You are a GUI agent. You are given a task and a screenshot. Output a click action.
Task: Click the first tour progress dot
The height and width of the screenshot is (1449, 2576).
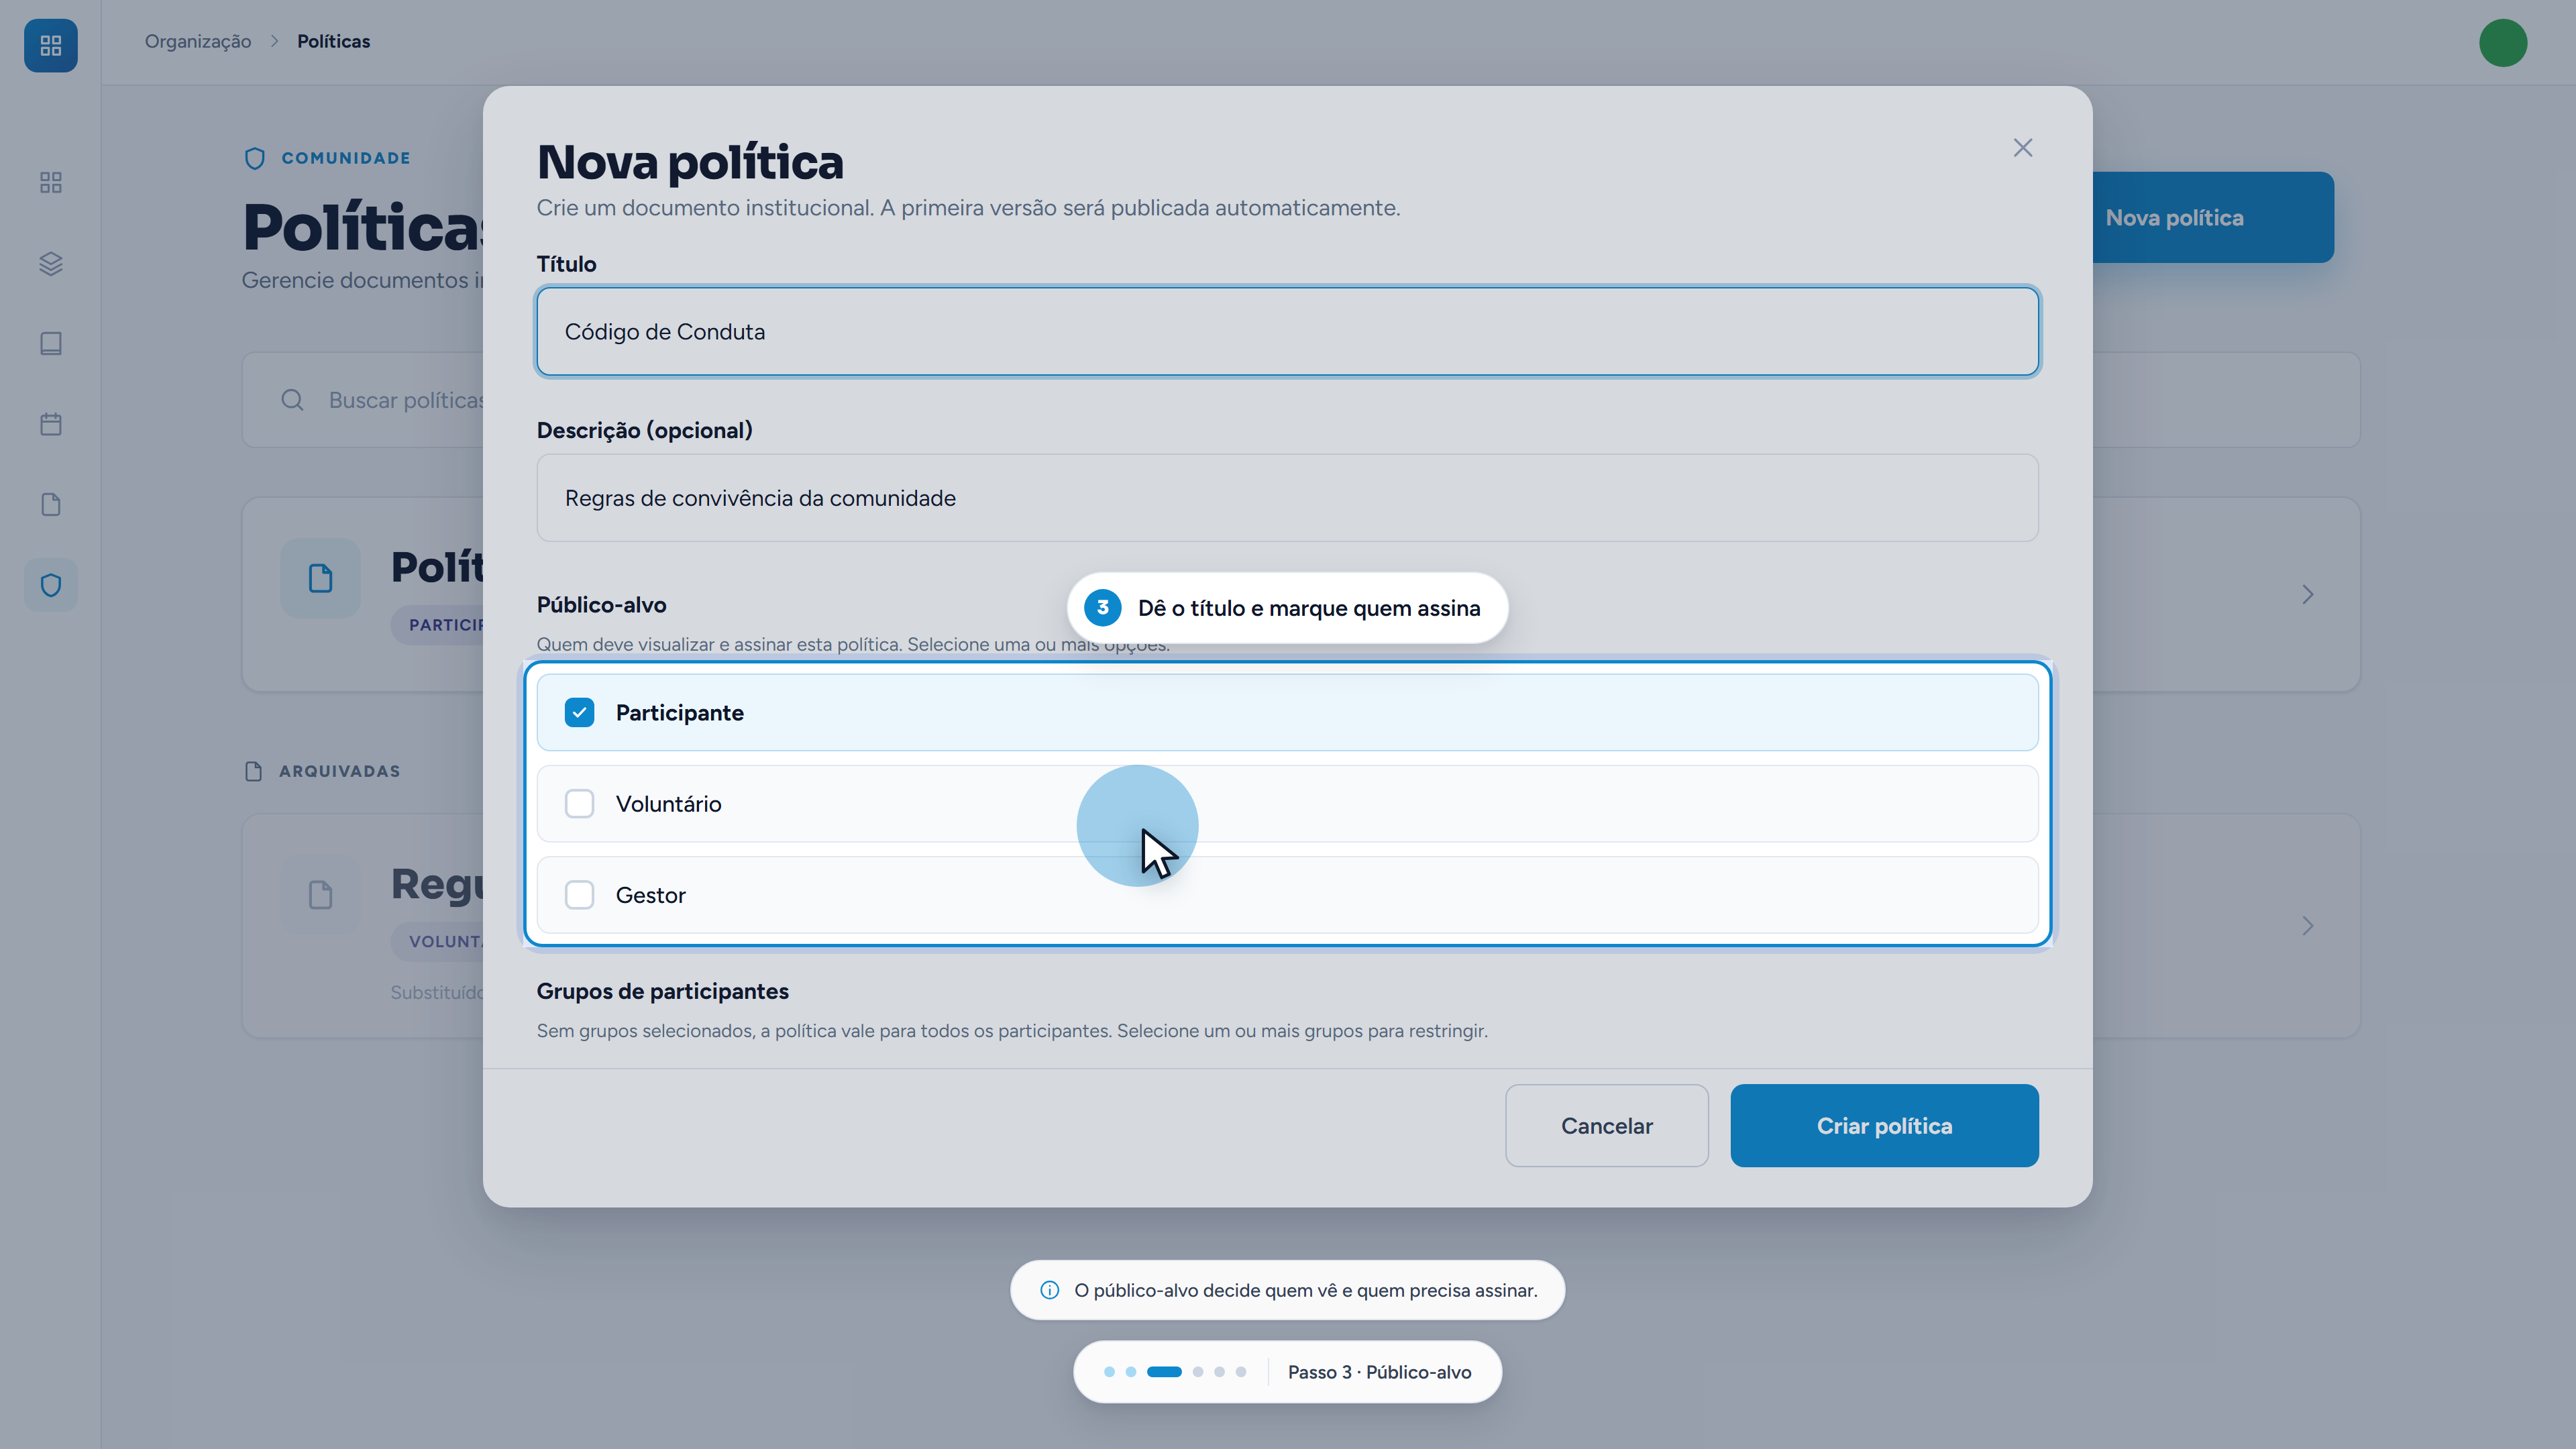[1109, 1372]
